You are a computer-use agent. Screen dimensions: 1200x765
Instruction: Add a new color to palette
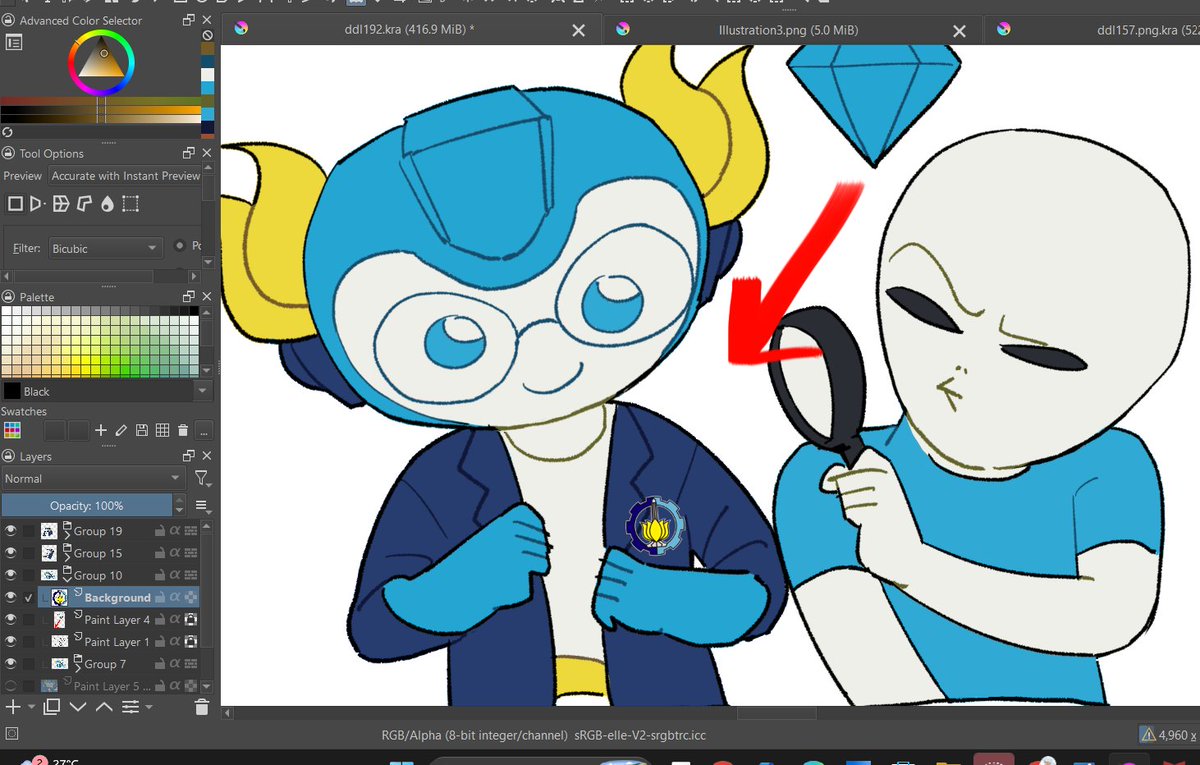pyautogui.click(x=101, y=430)
